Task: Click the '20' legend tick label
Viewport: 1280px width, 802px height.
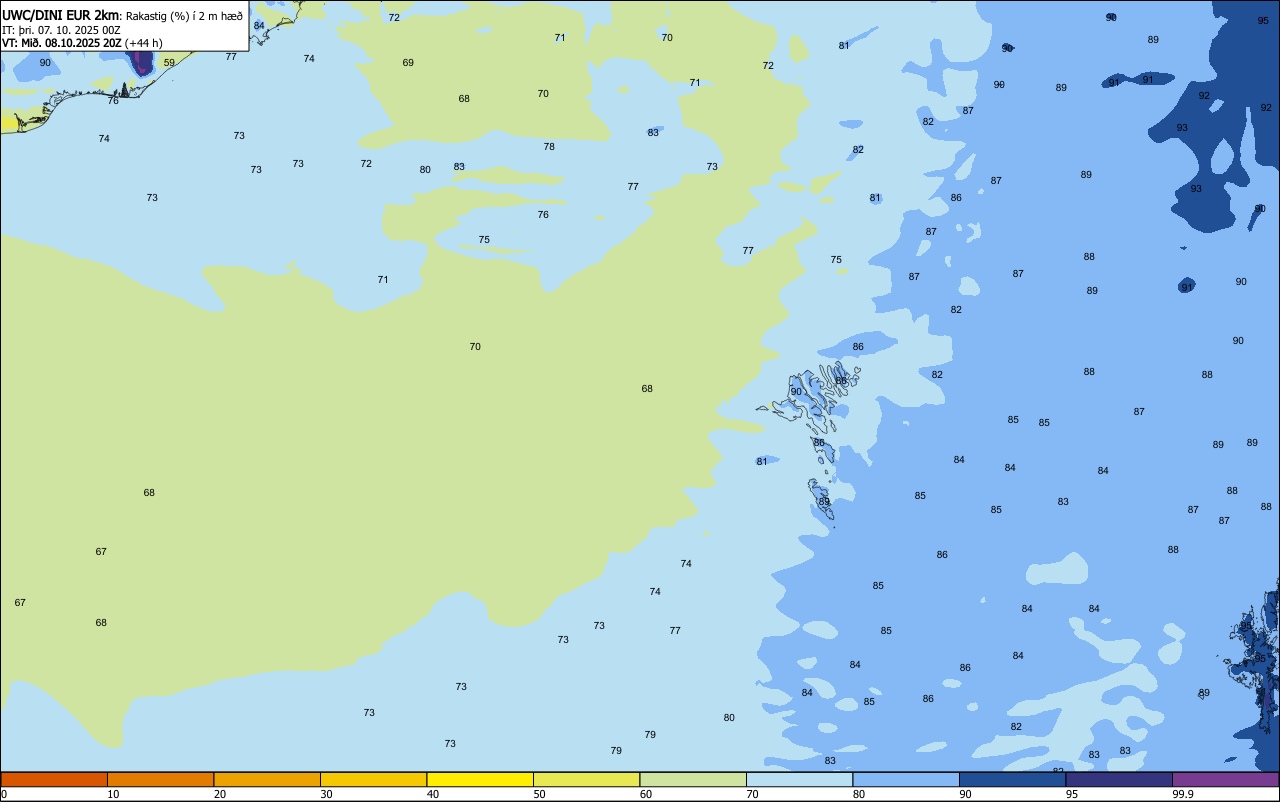Action: [x=220, y=794]
